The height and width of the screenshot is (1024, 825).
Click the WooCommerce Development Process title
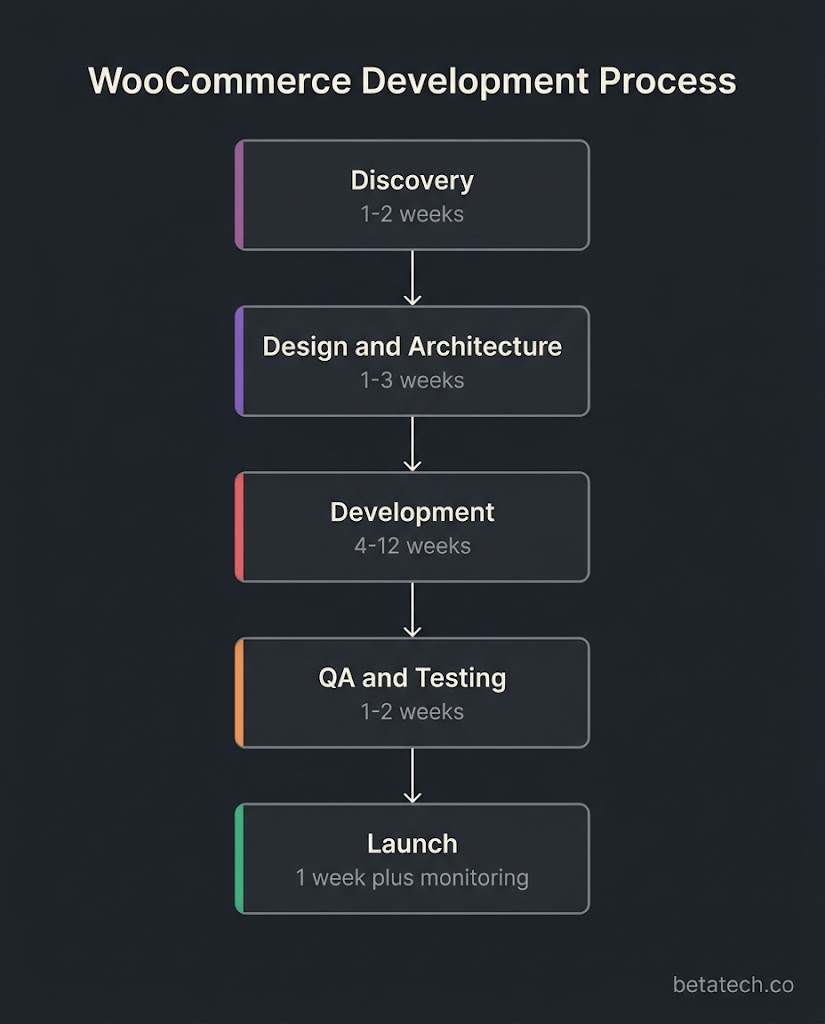[412, 81]
